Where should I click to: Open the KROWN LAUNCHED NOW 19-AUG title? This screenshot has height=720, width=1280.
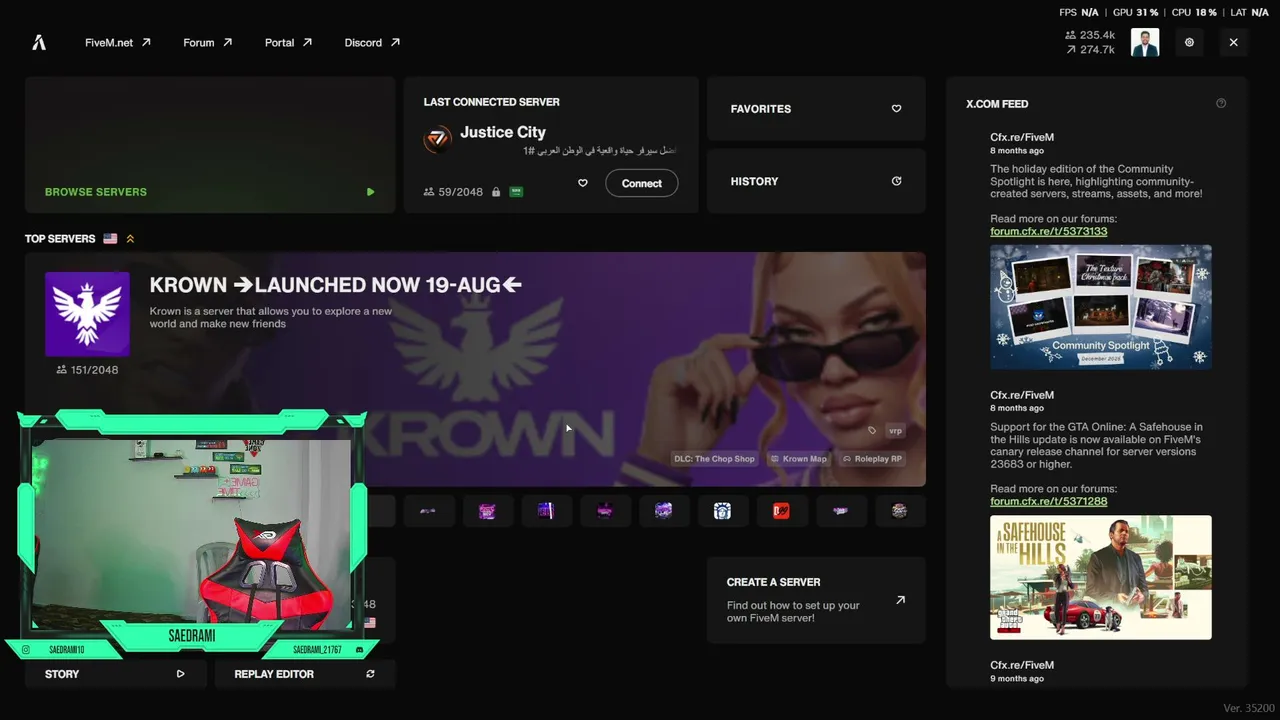pyautogui.click(x=336, y=285)
